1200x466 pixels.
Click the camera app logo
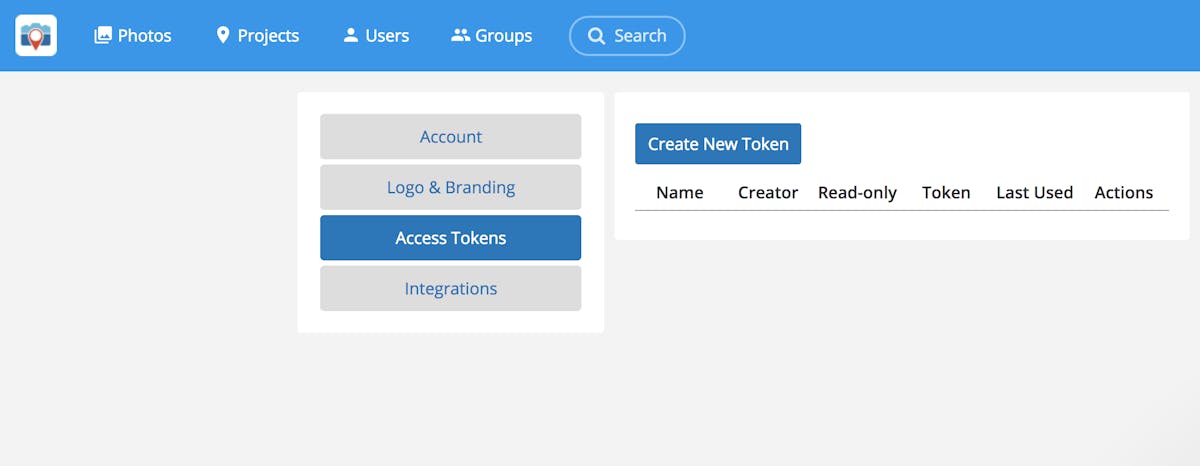pos(36,36)
